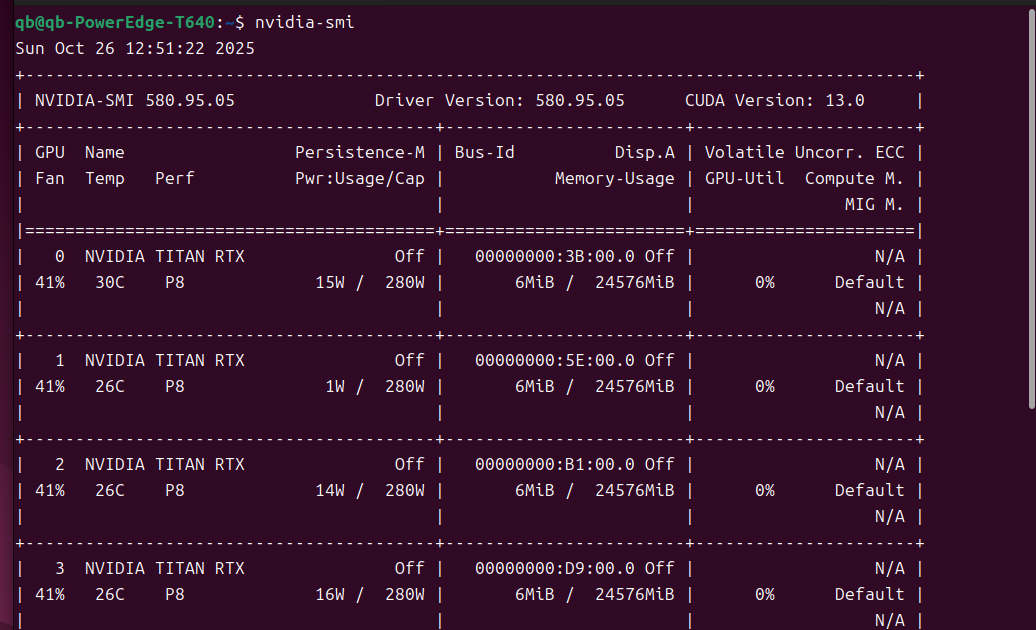Image resolution: width=1036 pixels, height=630 pixels.
Task: Click the '1W' power usage of GPU 1
Action: click(335, 386)
